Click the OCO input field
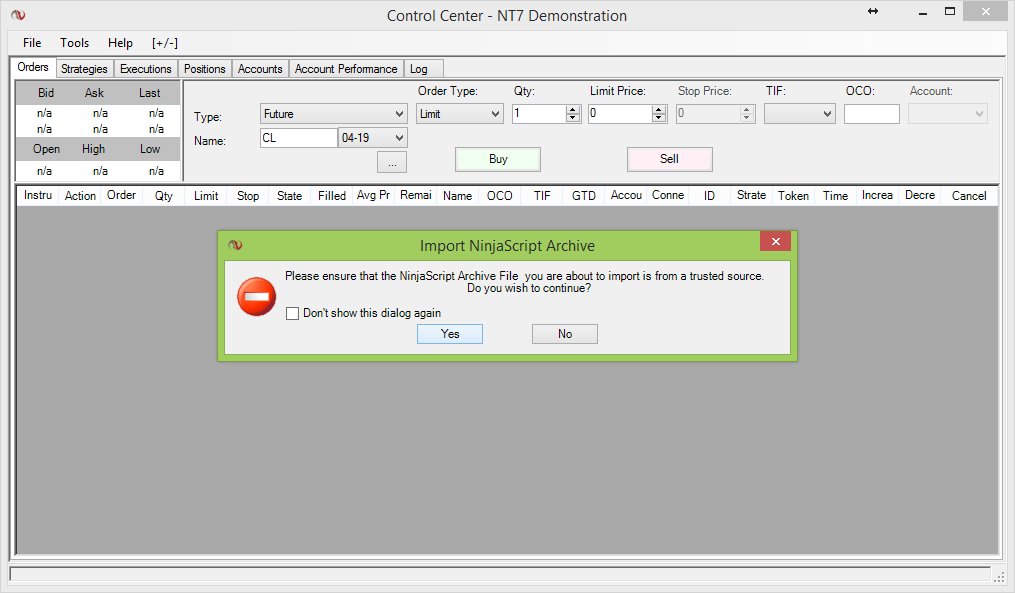The width and height of the screenshot is (1015, 593). click(x=872, y=114)
